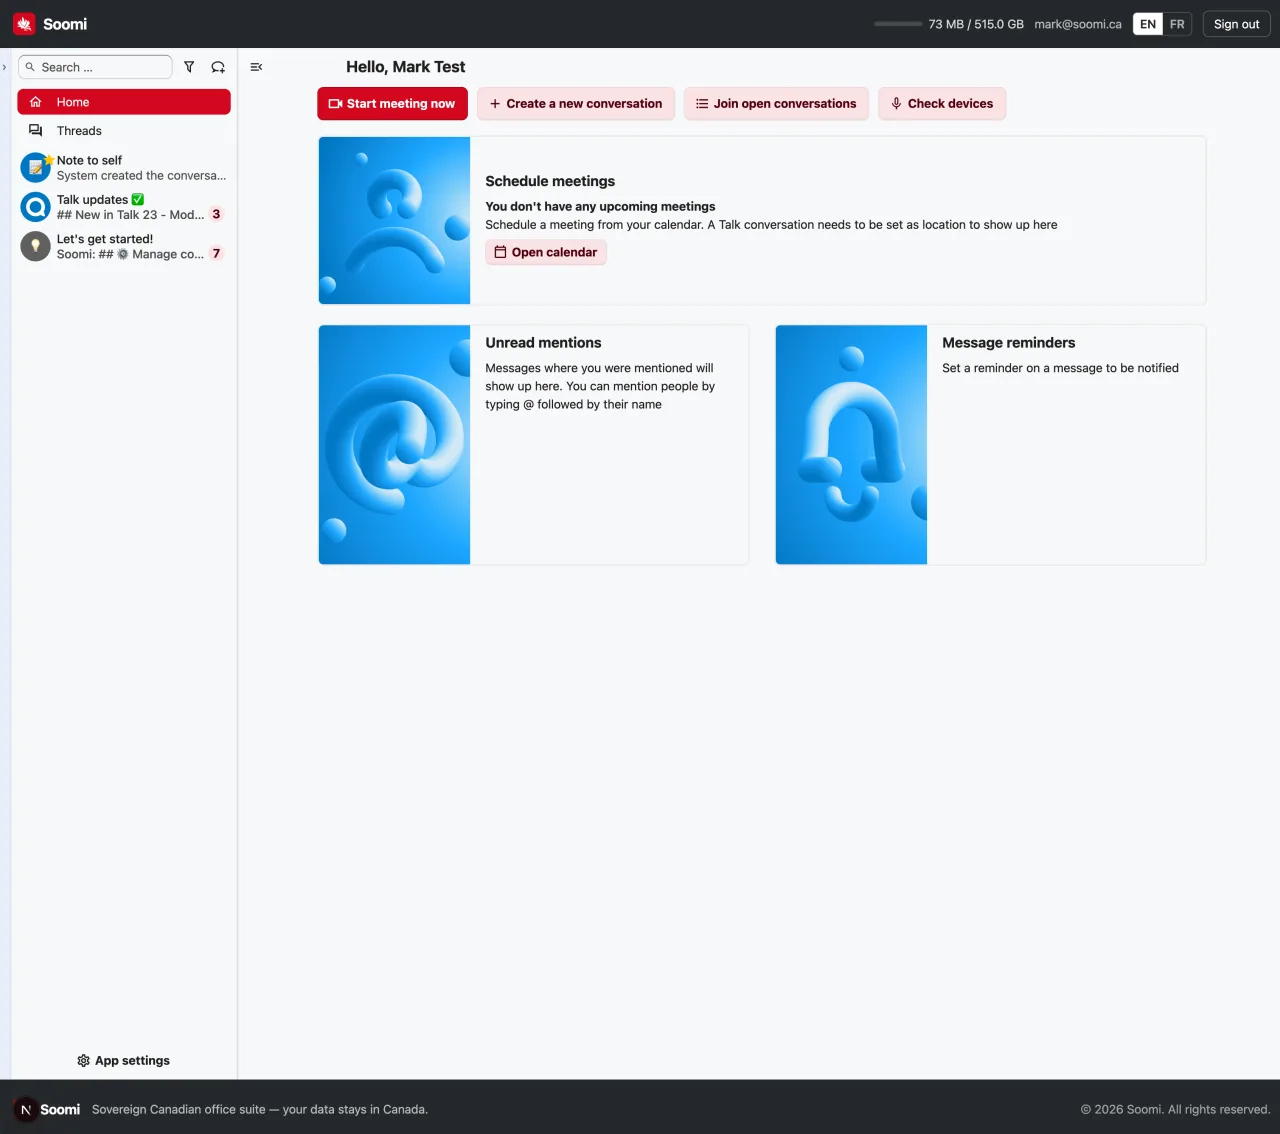The height and width of the screenshot is (1134, 1280).
Task: Click the Hello, Mark Test heading
Action: coord(406,67)
